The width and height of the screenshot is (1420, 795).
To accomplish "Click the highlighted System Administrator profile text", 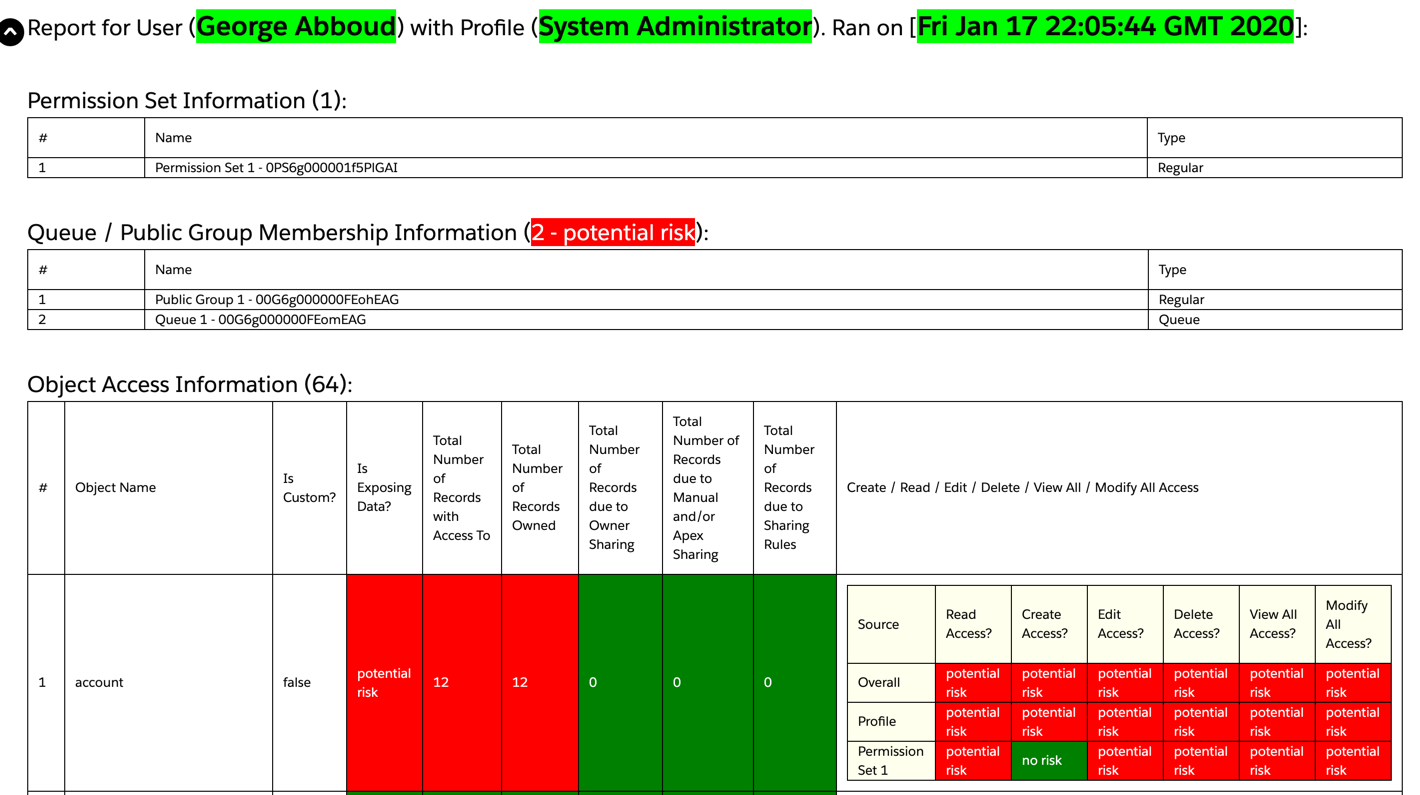I will tap(675, 27).
